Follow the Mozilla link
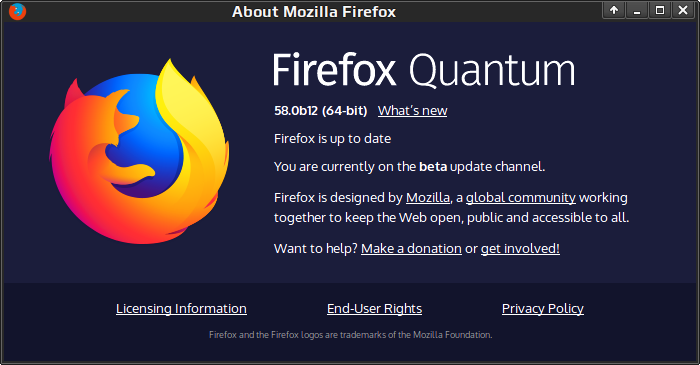The width and height of the screenshot is (700, 365). coord(428,198)
